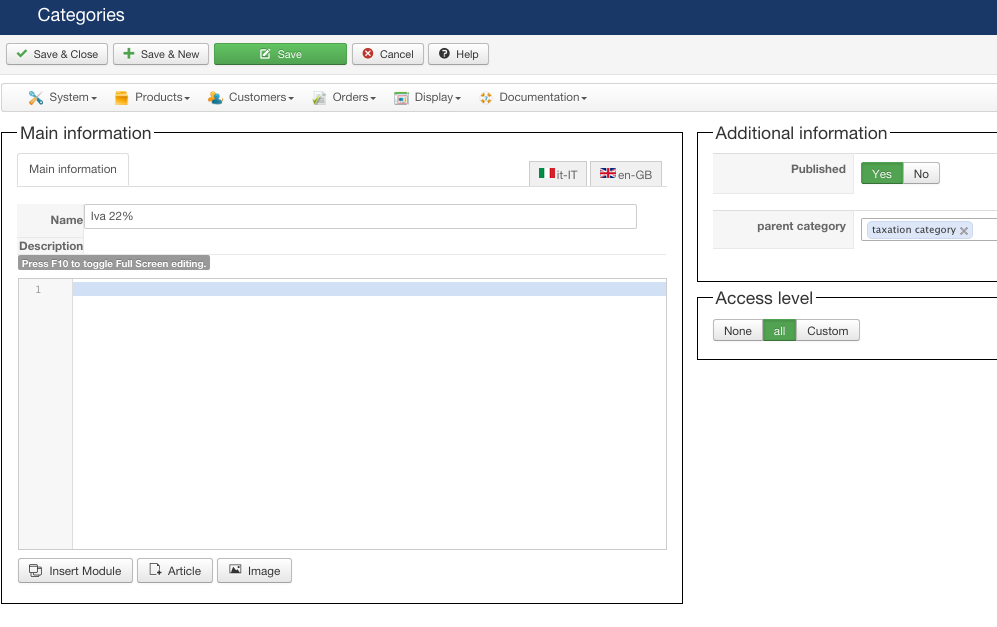Click the Save & New button
The width and height of the screenshot is (997, 627).
pos(162,54)
